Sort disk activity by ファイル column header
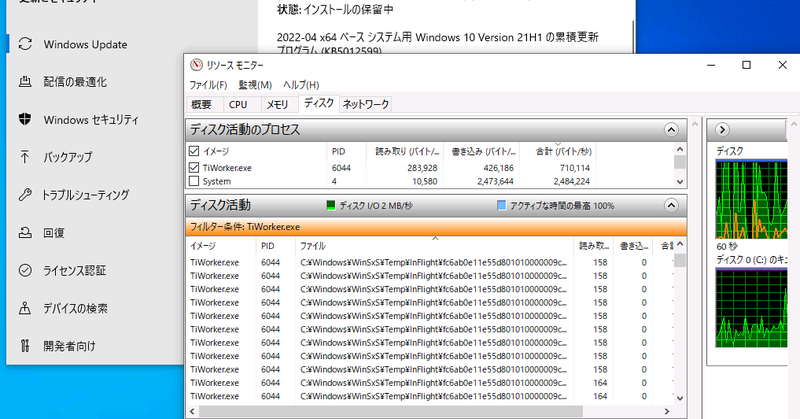 pos(434,246)
